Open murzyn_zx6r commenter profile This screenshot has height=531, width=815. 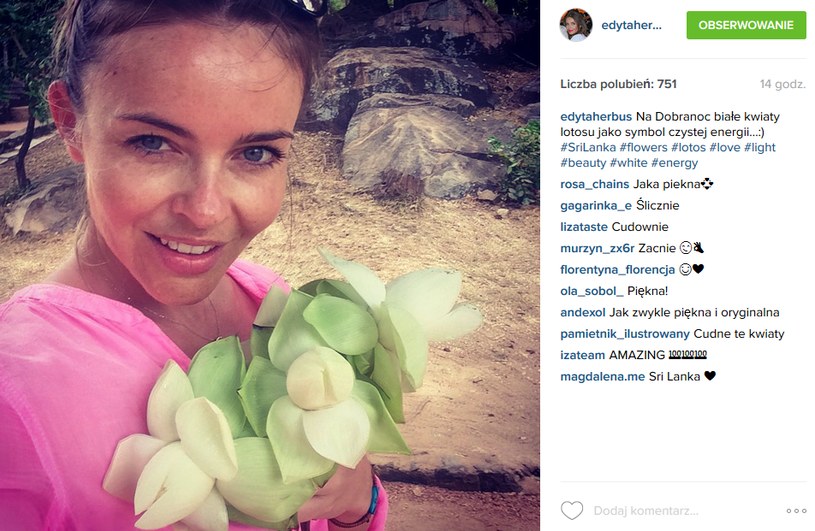click(597, 248)
